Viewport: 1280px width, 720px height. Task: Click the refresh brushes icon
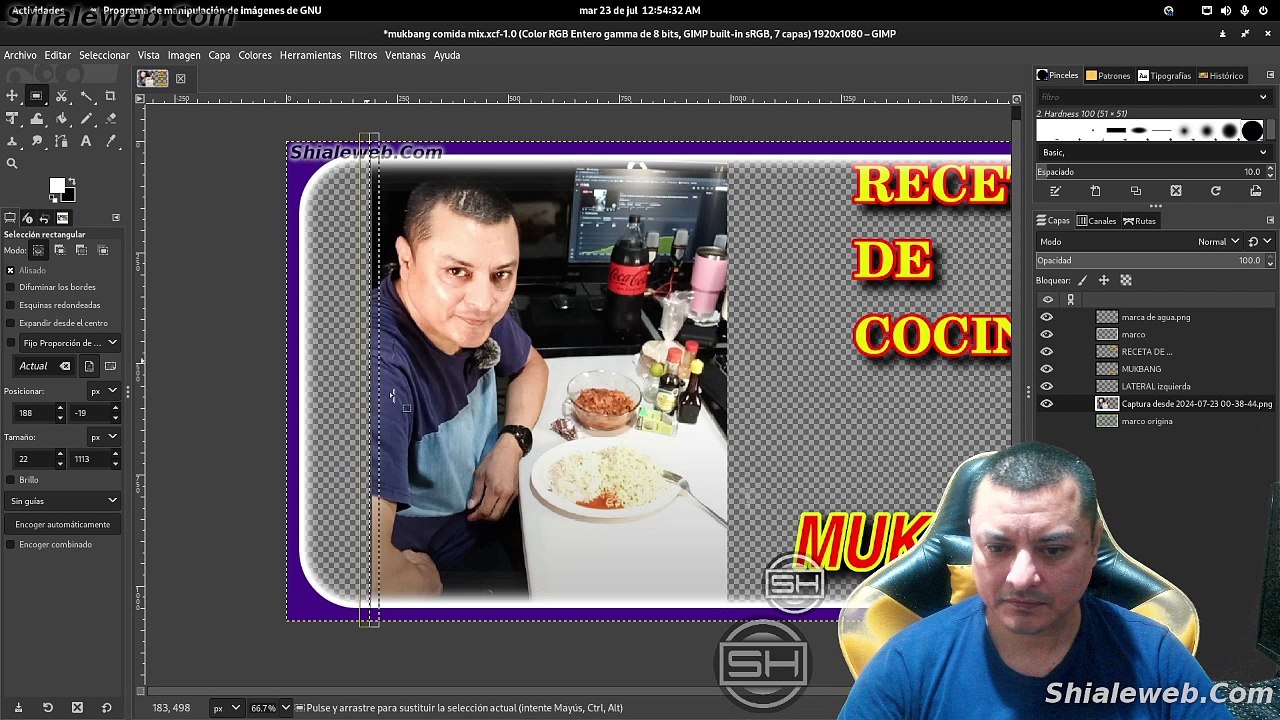tap(1215, 191)
